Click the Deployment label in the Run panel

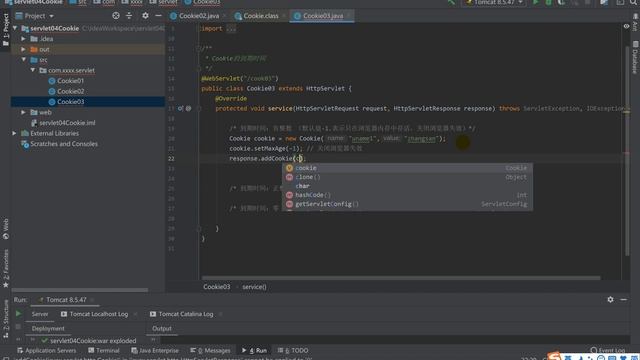coord(48,329)
